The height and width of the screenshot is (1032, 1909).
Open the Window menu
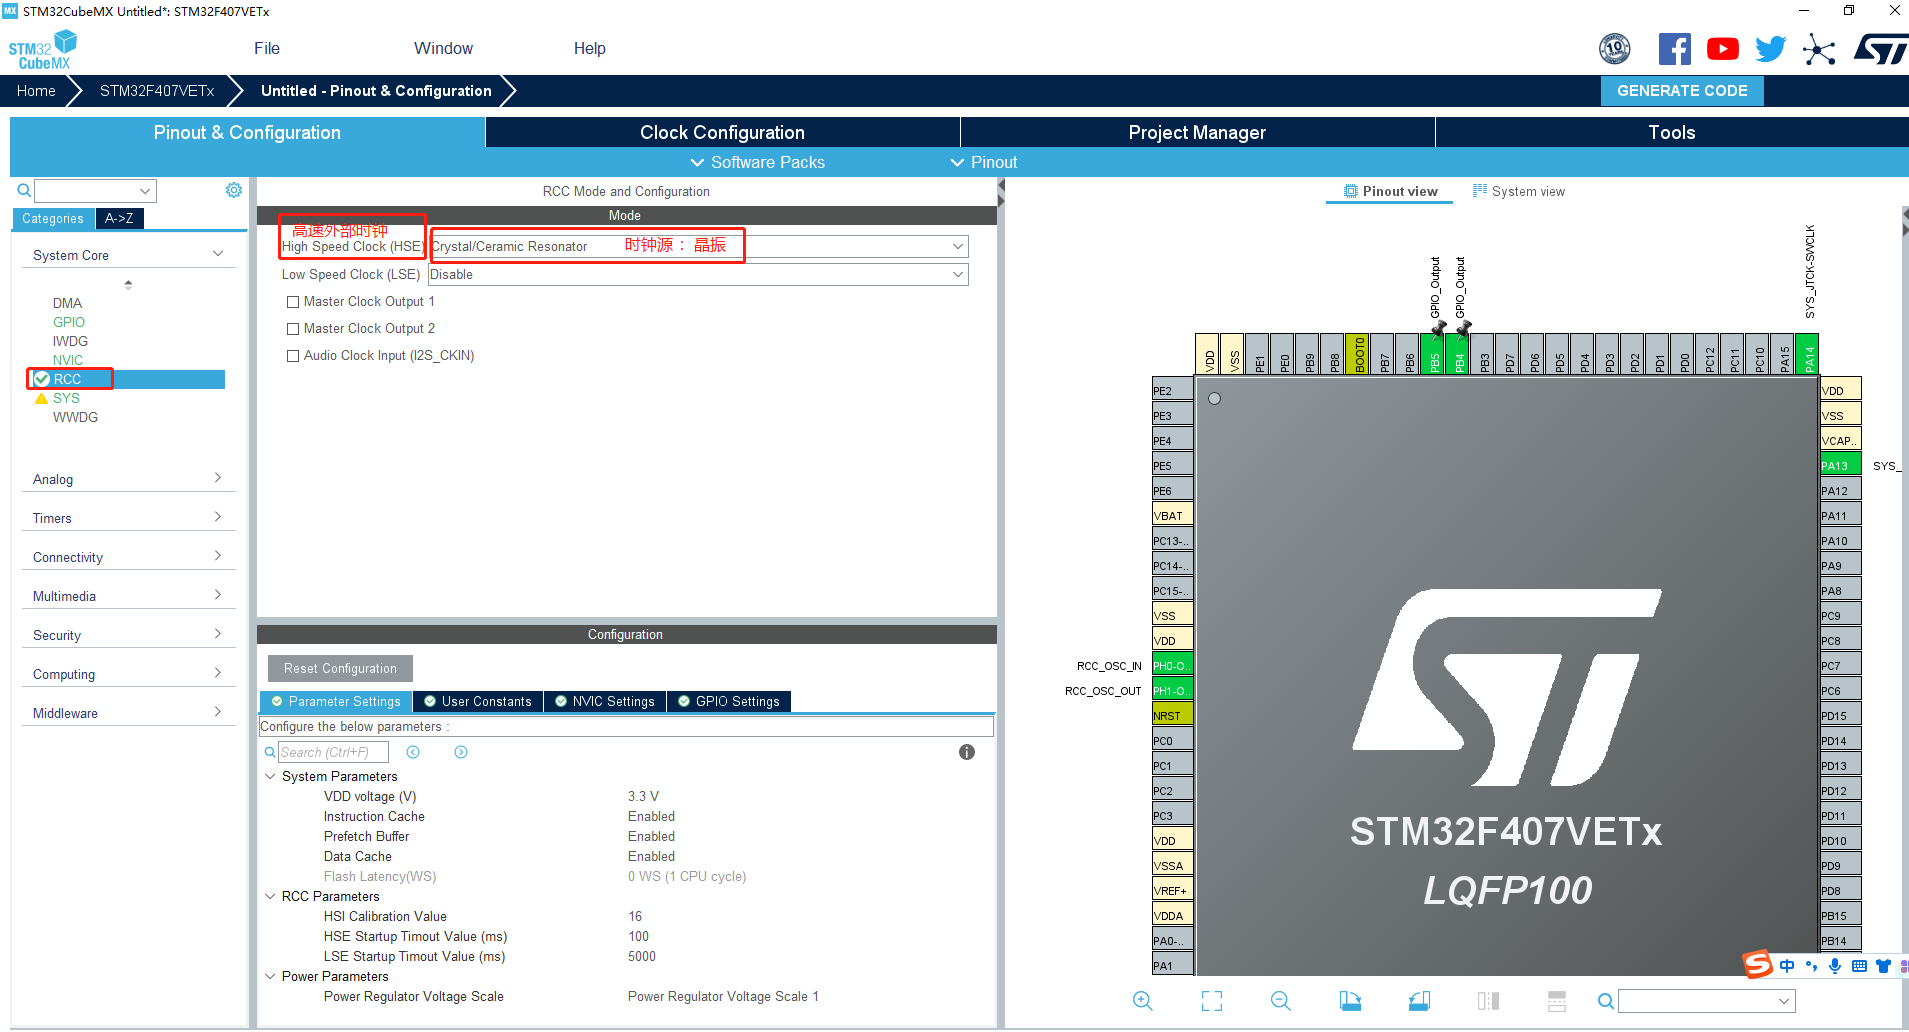[443, 47]
